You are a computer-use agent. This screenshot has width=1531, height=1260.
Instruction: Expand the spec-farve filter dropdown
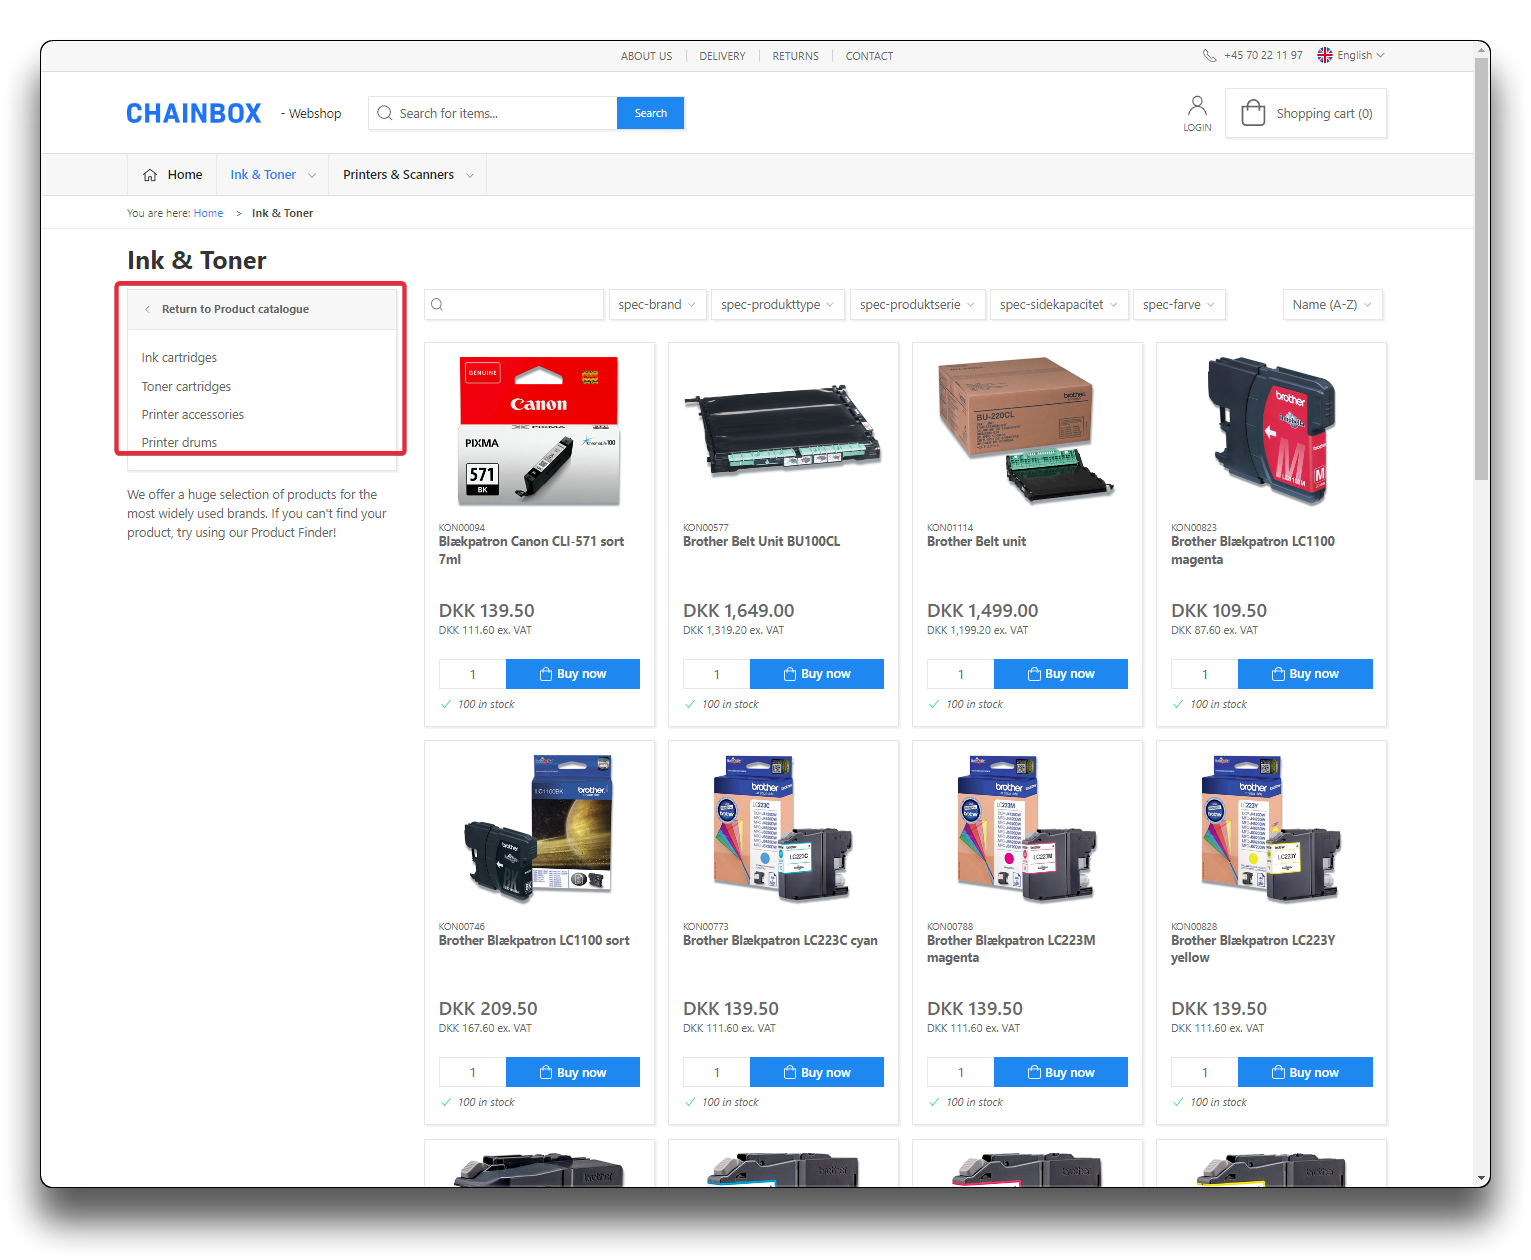click(1179, 305)
